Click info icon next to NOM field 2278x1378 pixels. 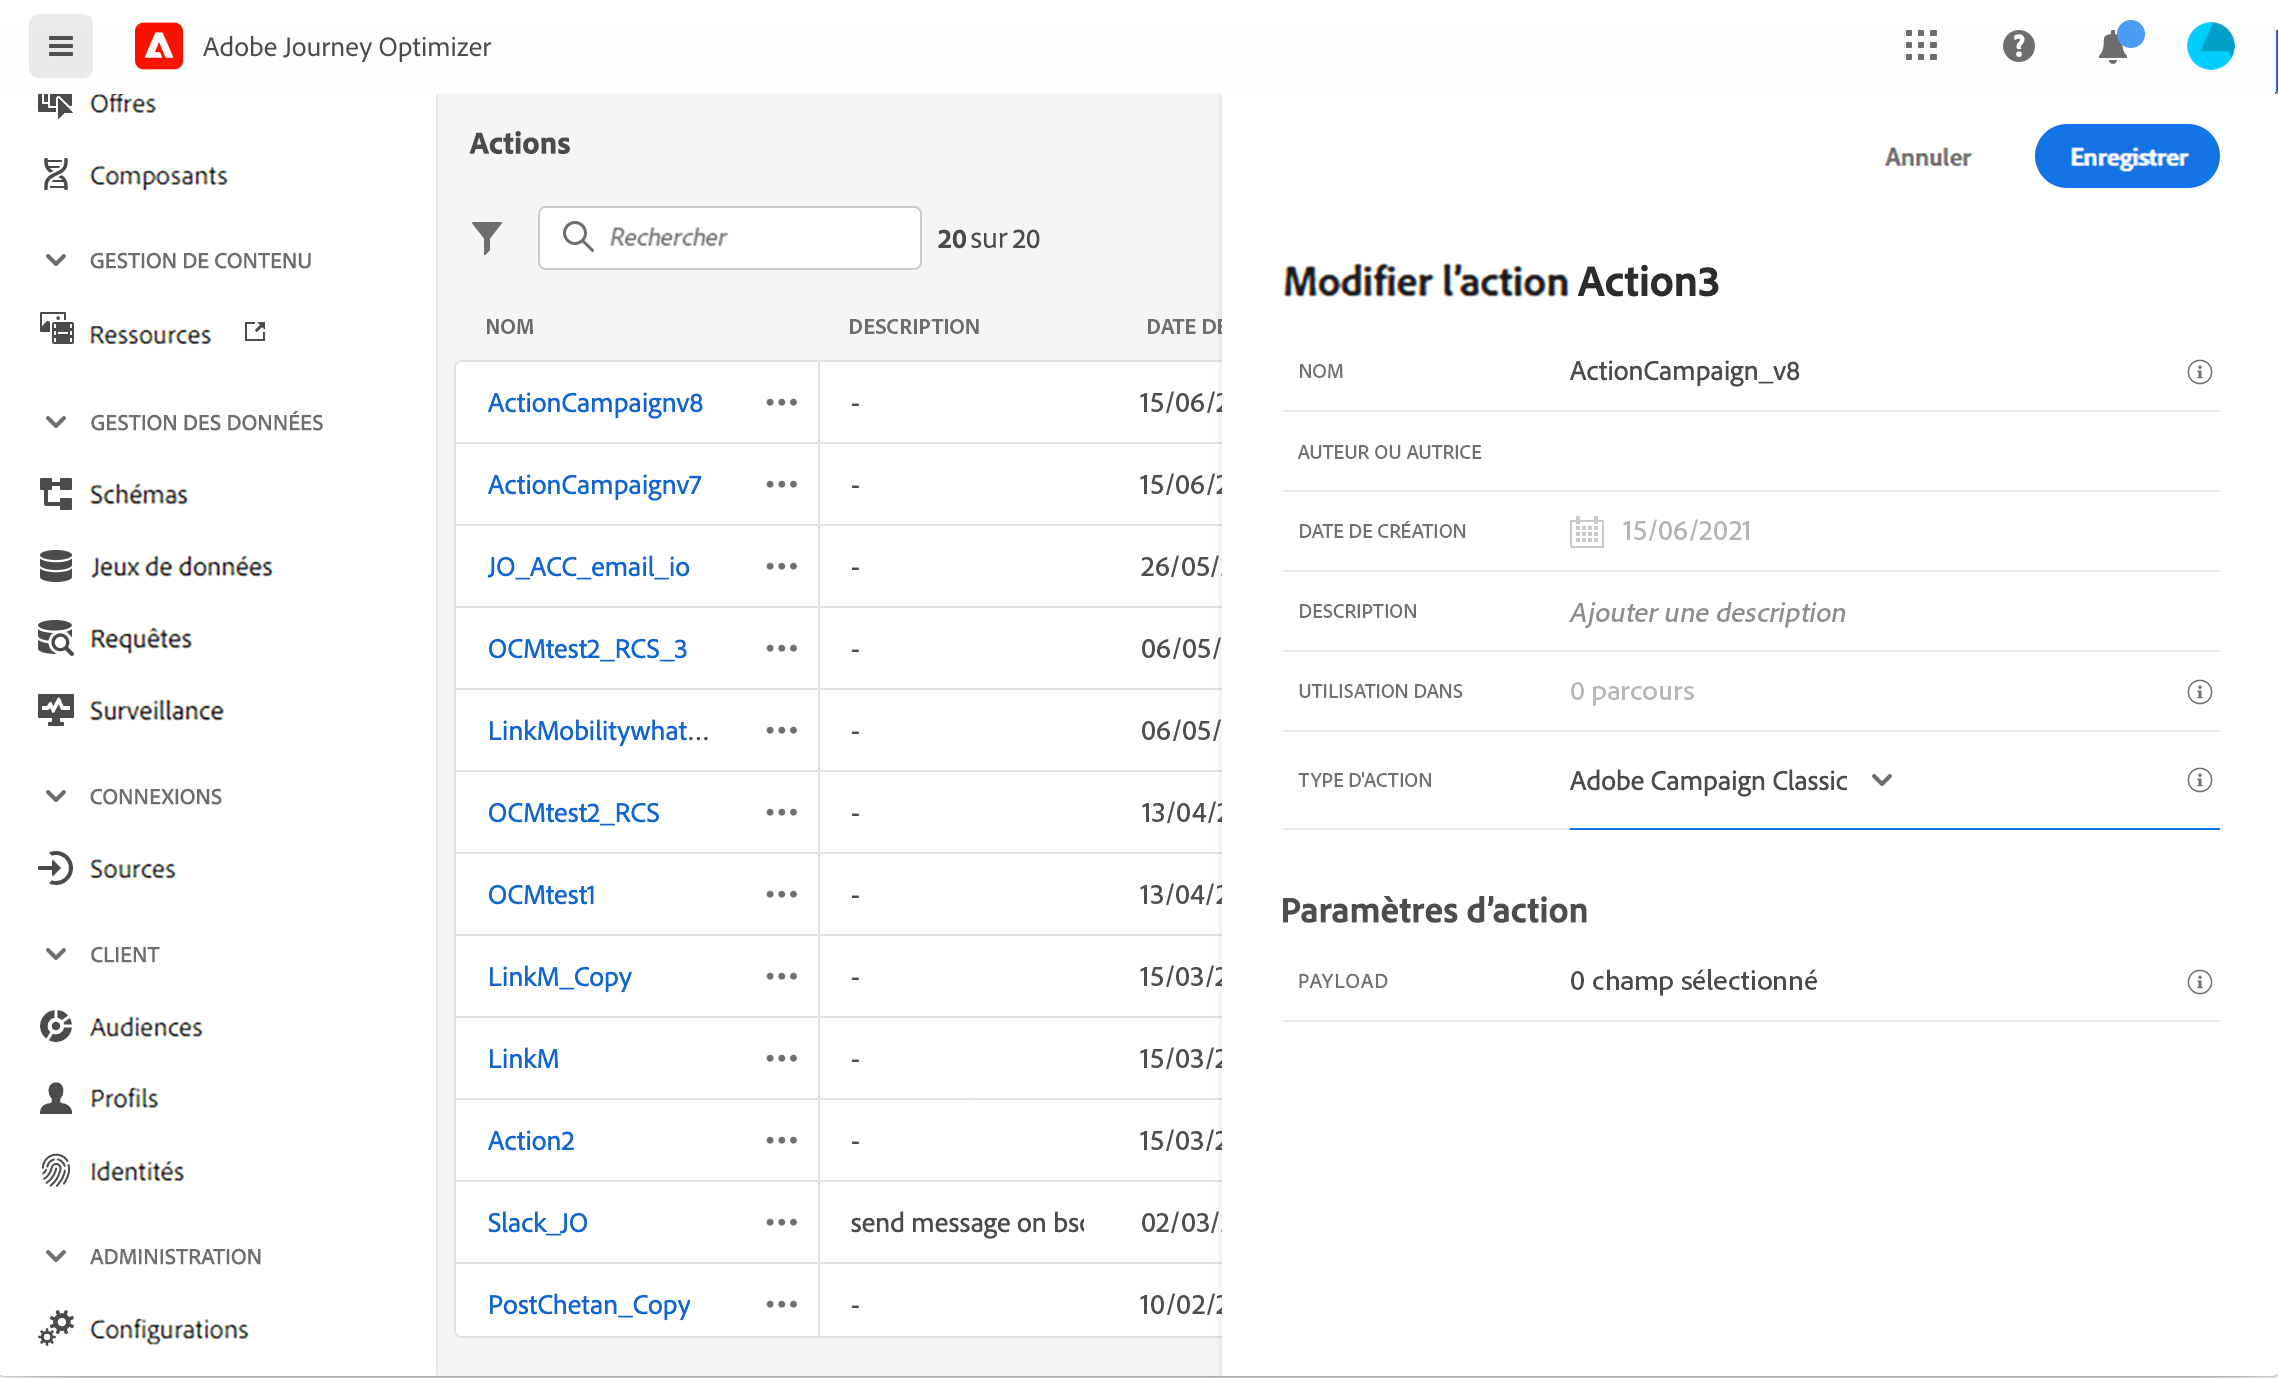(2199, 372)
